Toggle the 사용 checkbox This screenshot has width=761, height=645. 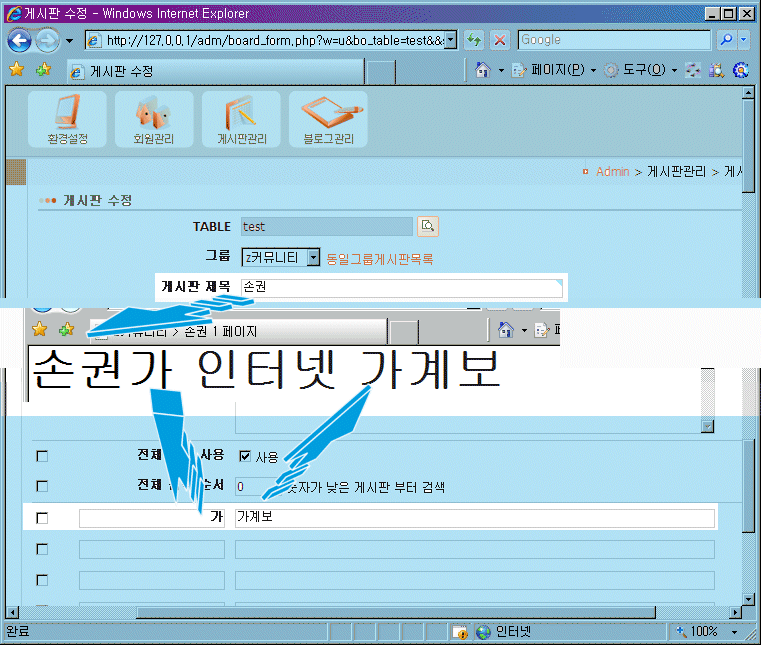coord(245,456)
